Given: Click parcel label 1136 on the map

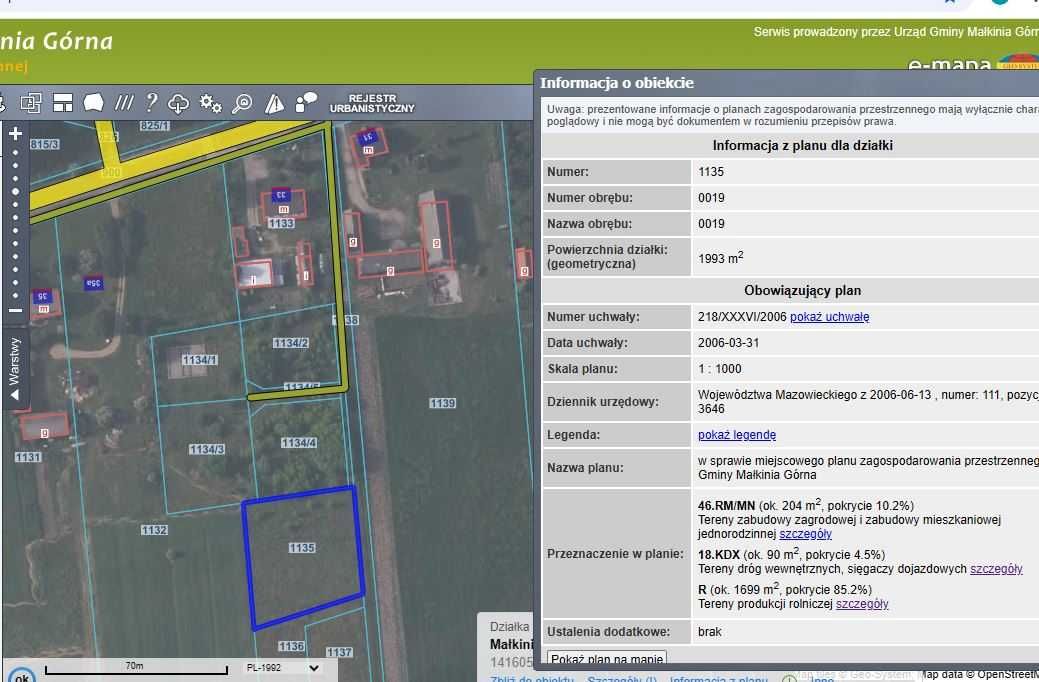Looking at the screenshot, I should [291, 646].
